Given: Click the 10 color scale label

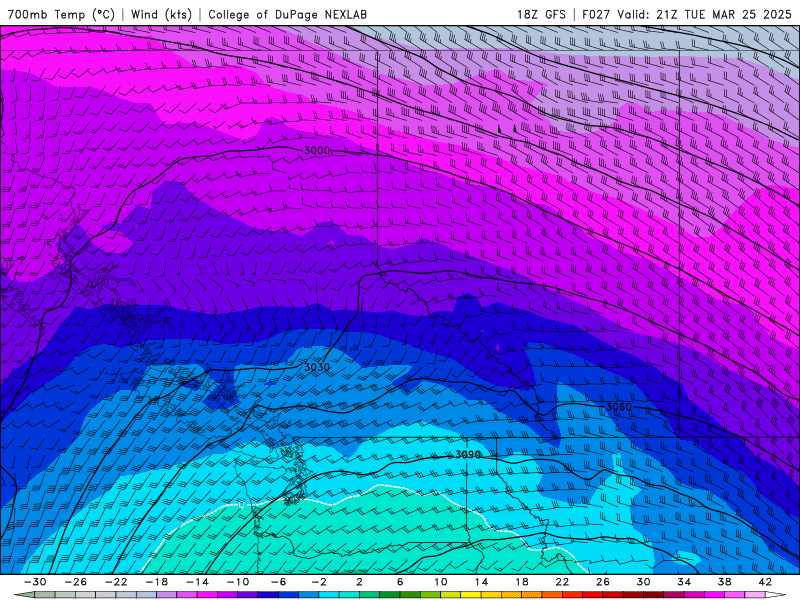Looking at the screenshot, I should 441,582.
